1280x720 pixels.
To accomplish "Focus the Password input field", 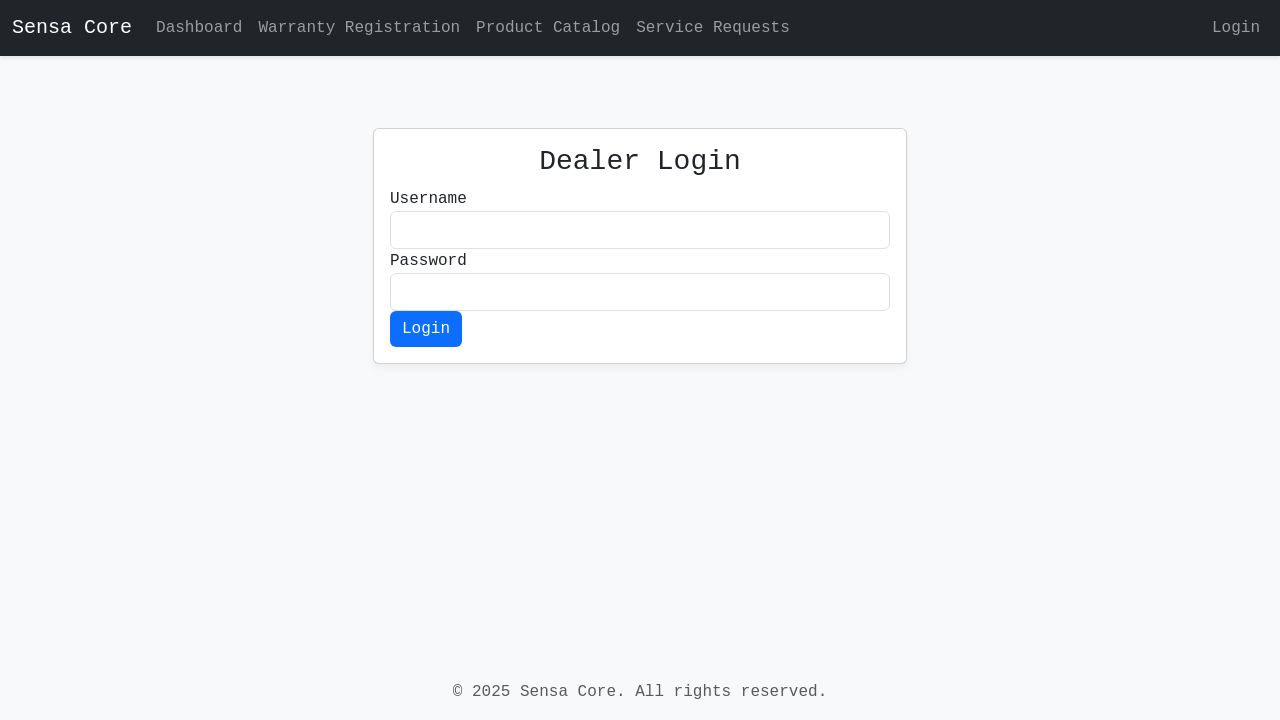I will coord(640,292).
